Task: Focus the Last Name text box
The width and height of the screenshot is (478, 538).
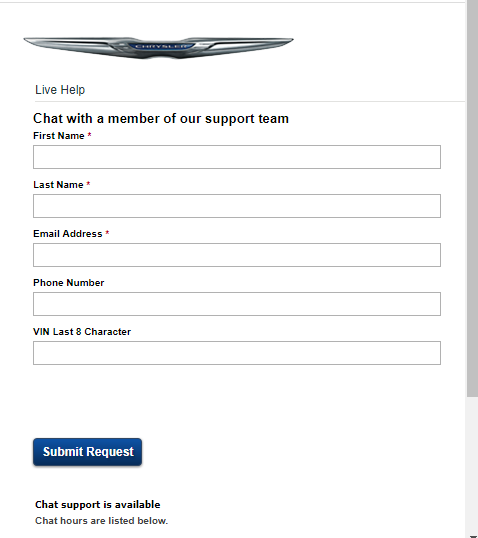Action: pos(237,206)
